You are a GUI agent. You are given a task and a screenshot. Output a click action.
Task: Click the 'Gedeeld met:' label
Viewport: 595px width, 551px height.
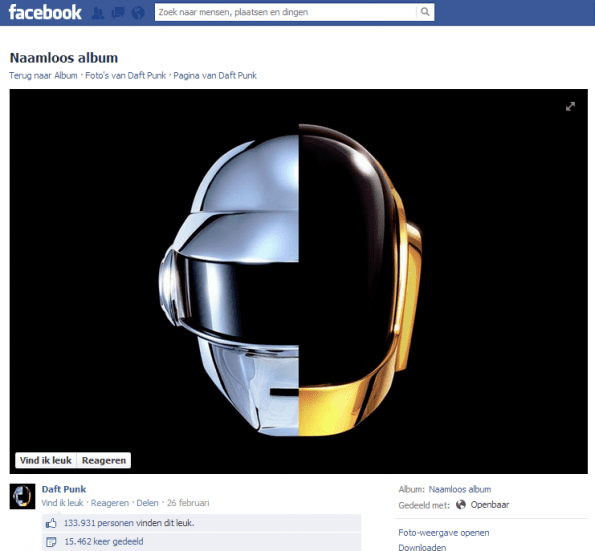tap(424, 505)
